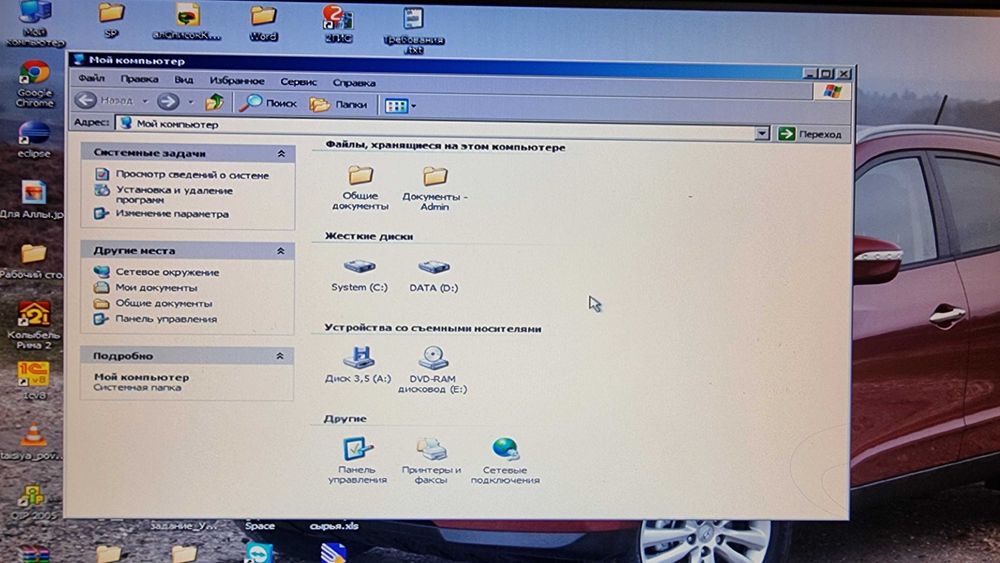
Task: Open the Файл menu
Action: (x=91, y=78)
